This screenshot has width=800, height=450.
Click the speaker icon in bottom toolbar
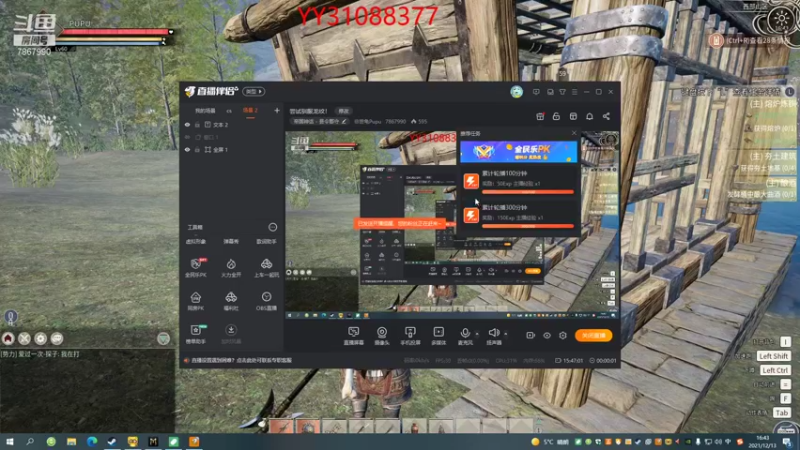tap(493, 333)
